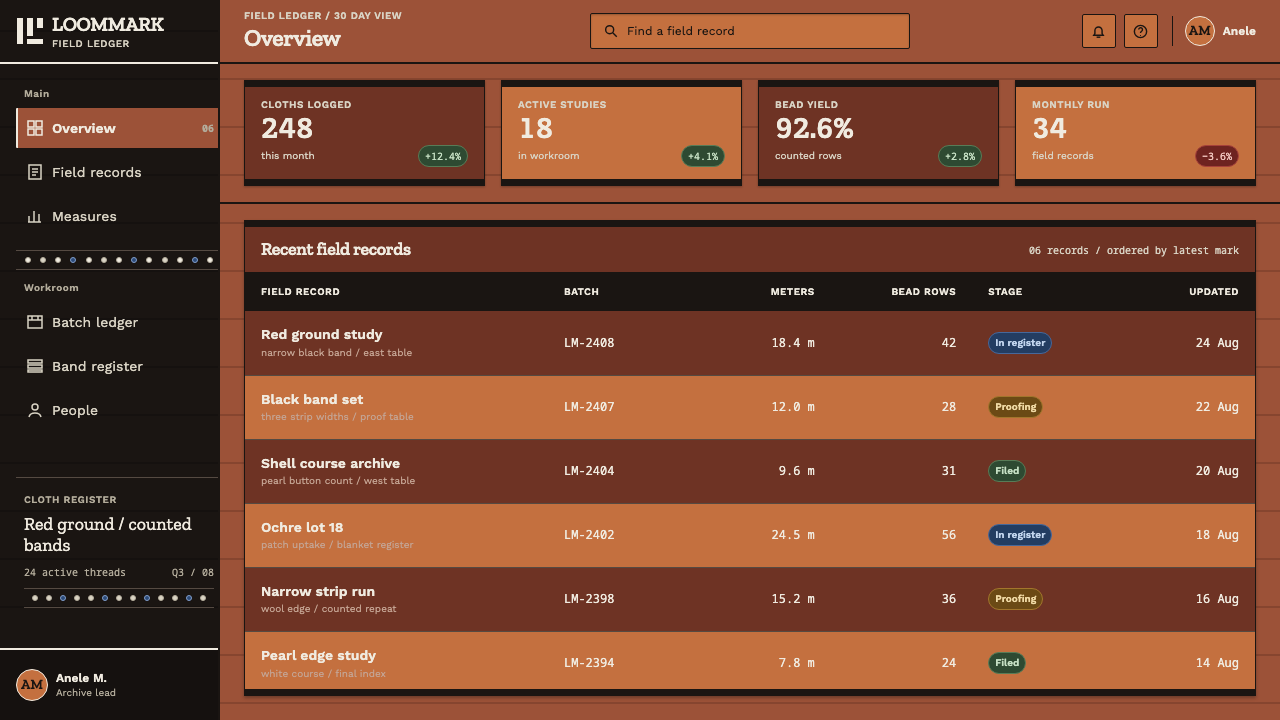Click the -3.6% change badge
1280x720 pixels.
pyautogui.click(x=1217, y=156)
